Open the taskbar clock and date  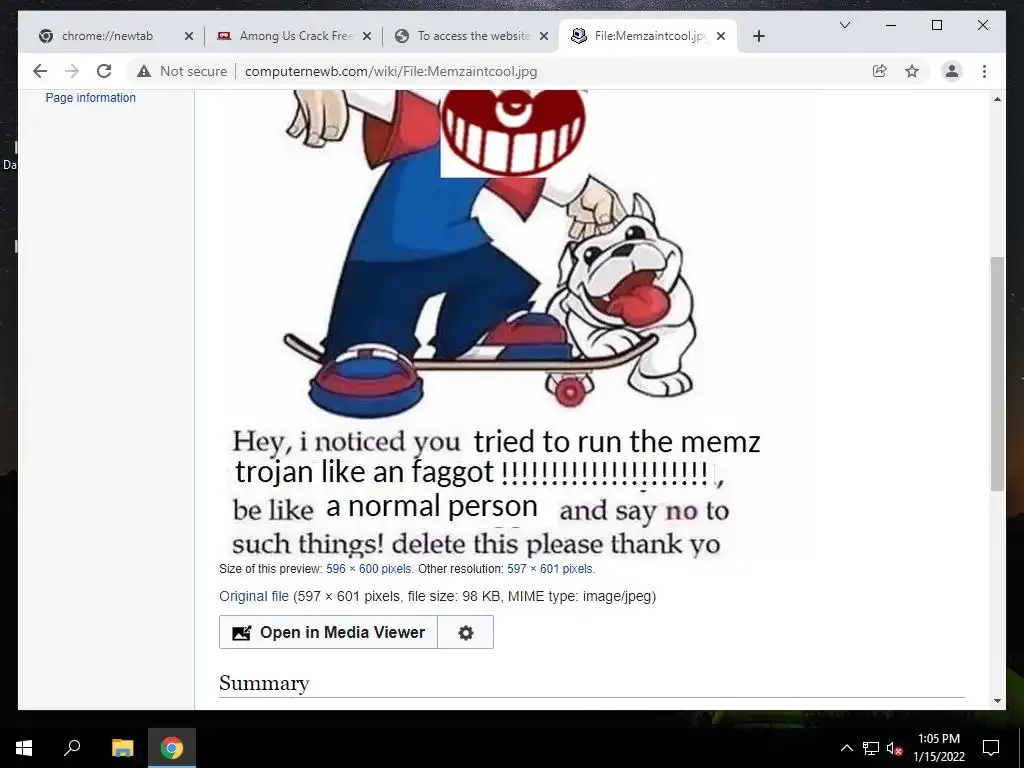pos(938,748)
